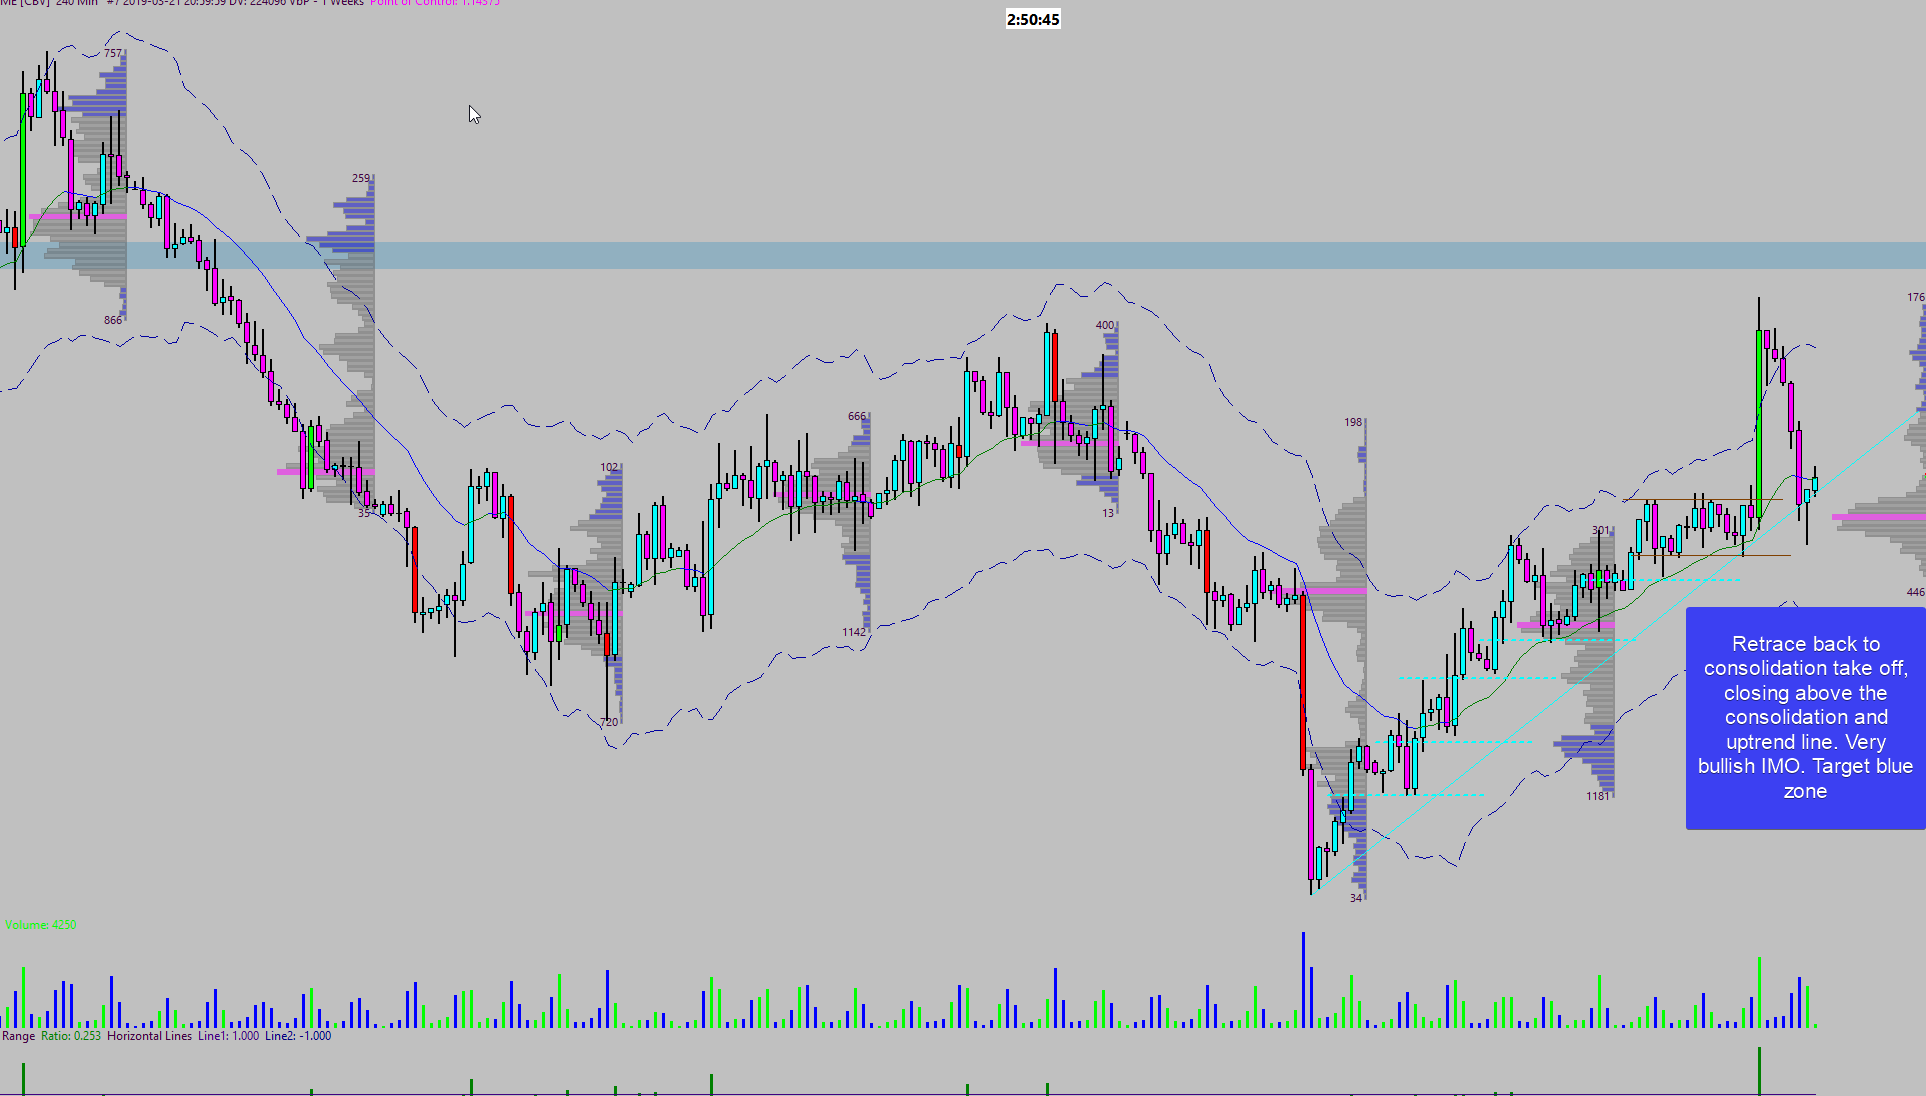1926x1096 pixels.
Task: Click the 'Line2: -1.000' value
Action: coord(298,1036)
